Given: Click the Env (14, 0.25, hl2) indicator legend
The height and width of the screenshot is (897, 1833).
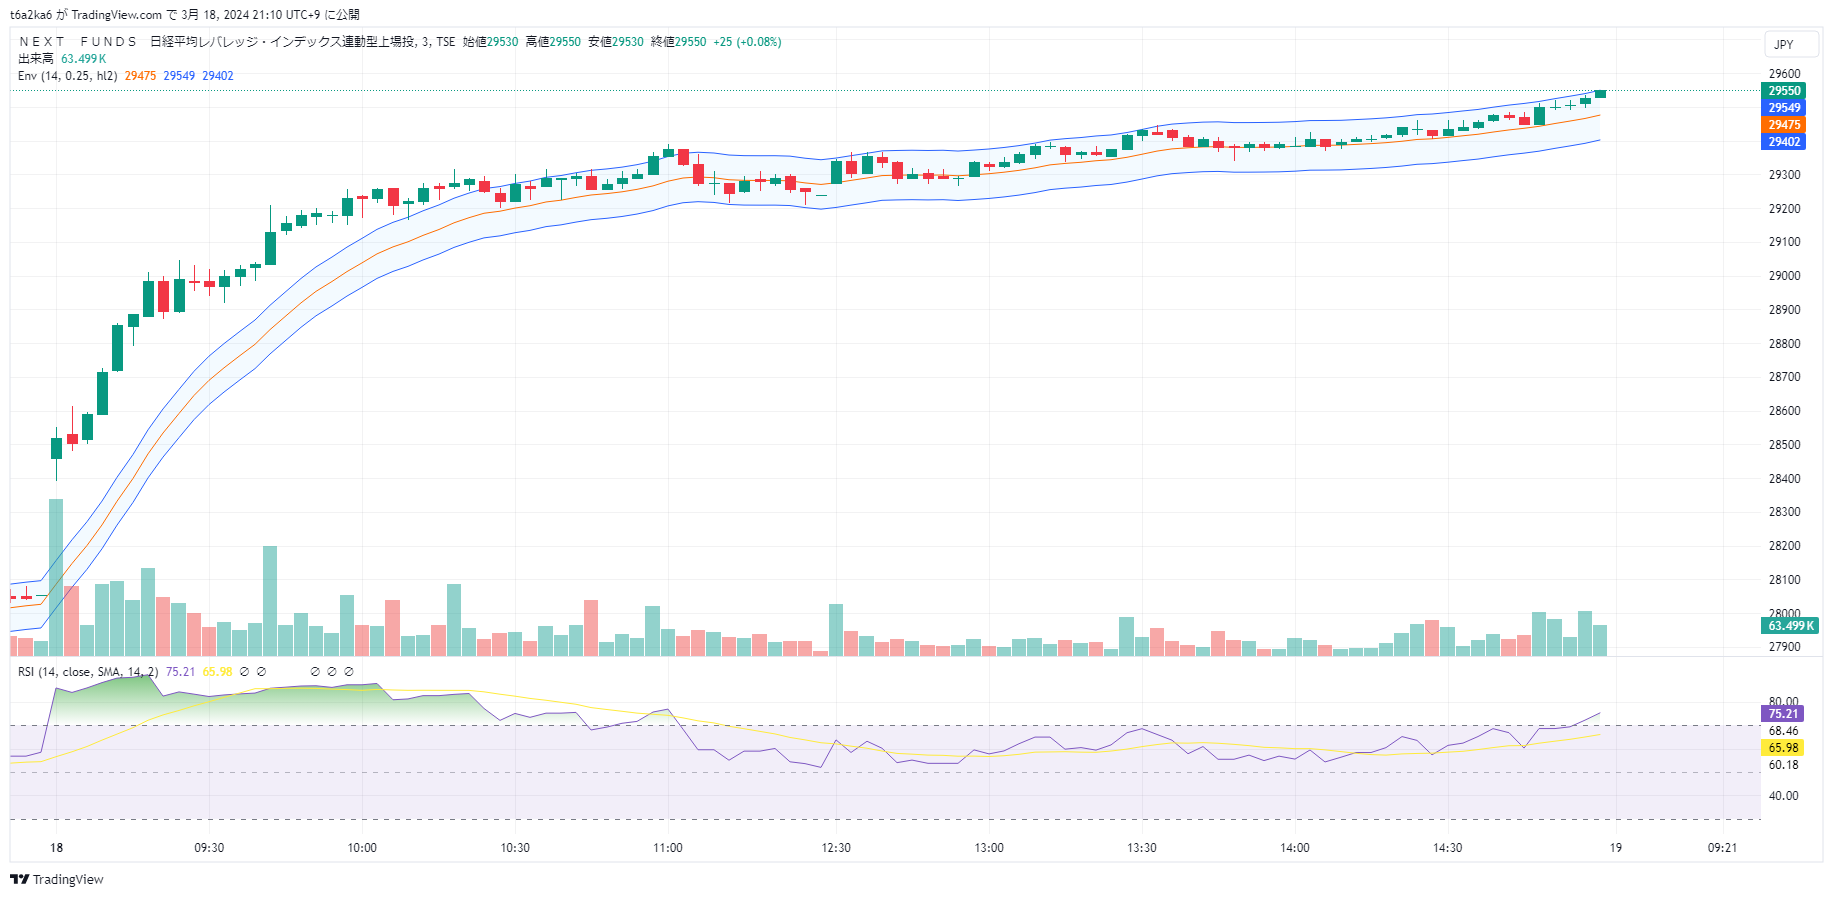Looking at the screenshot, I should coord(67,76).
